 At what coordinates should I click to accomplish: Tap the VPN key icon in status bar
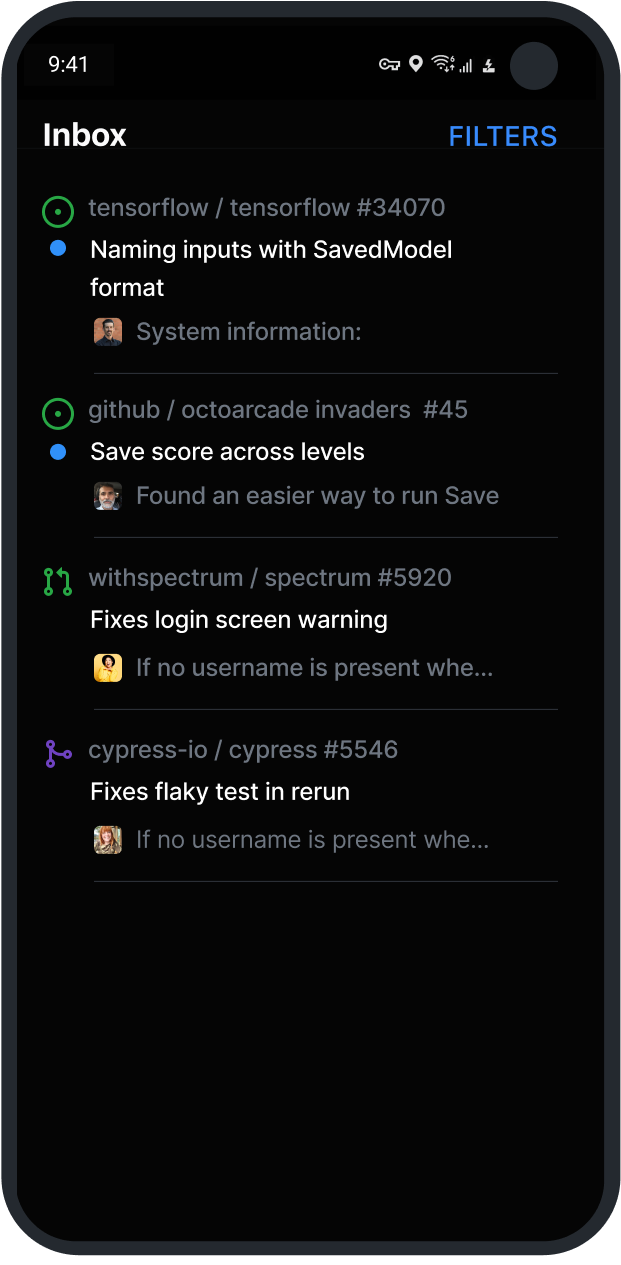click(389, 65)
